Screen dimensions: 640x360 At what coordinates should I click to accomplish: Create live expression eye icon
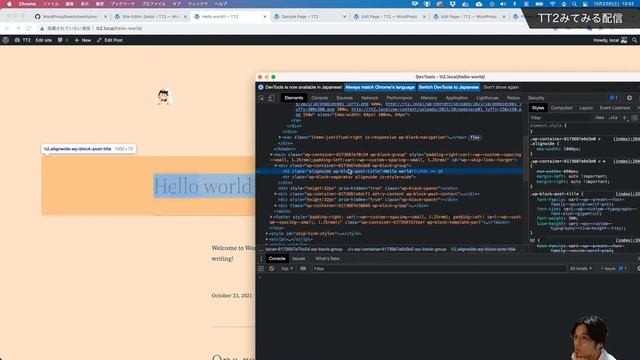(303, 269)
